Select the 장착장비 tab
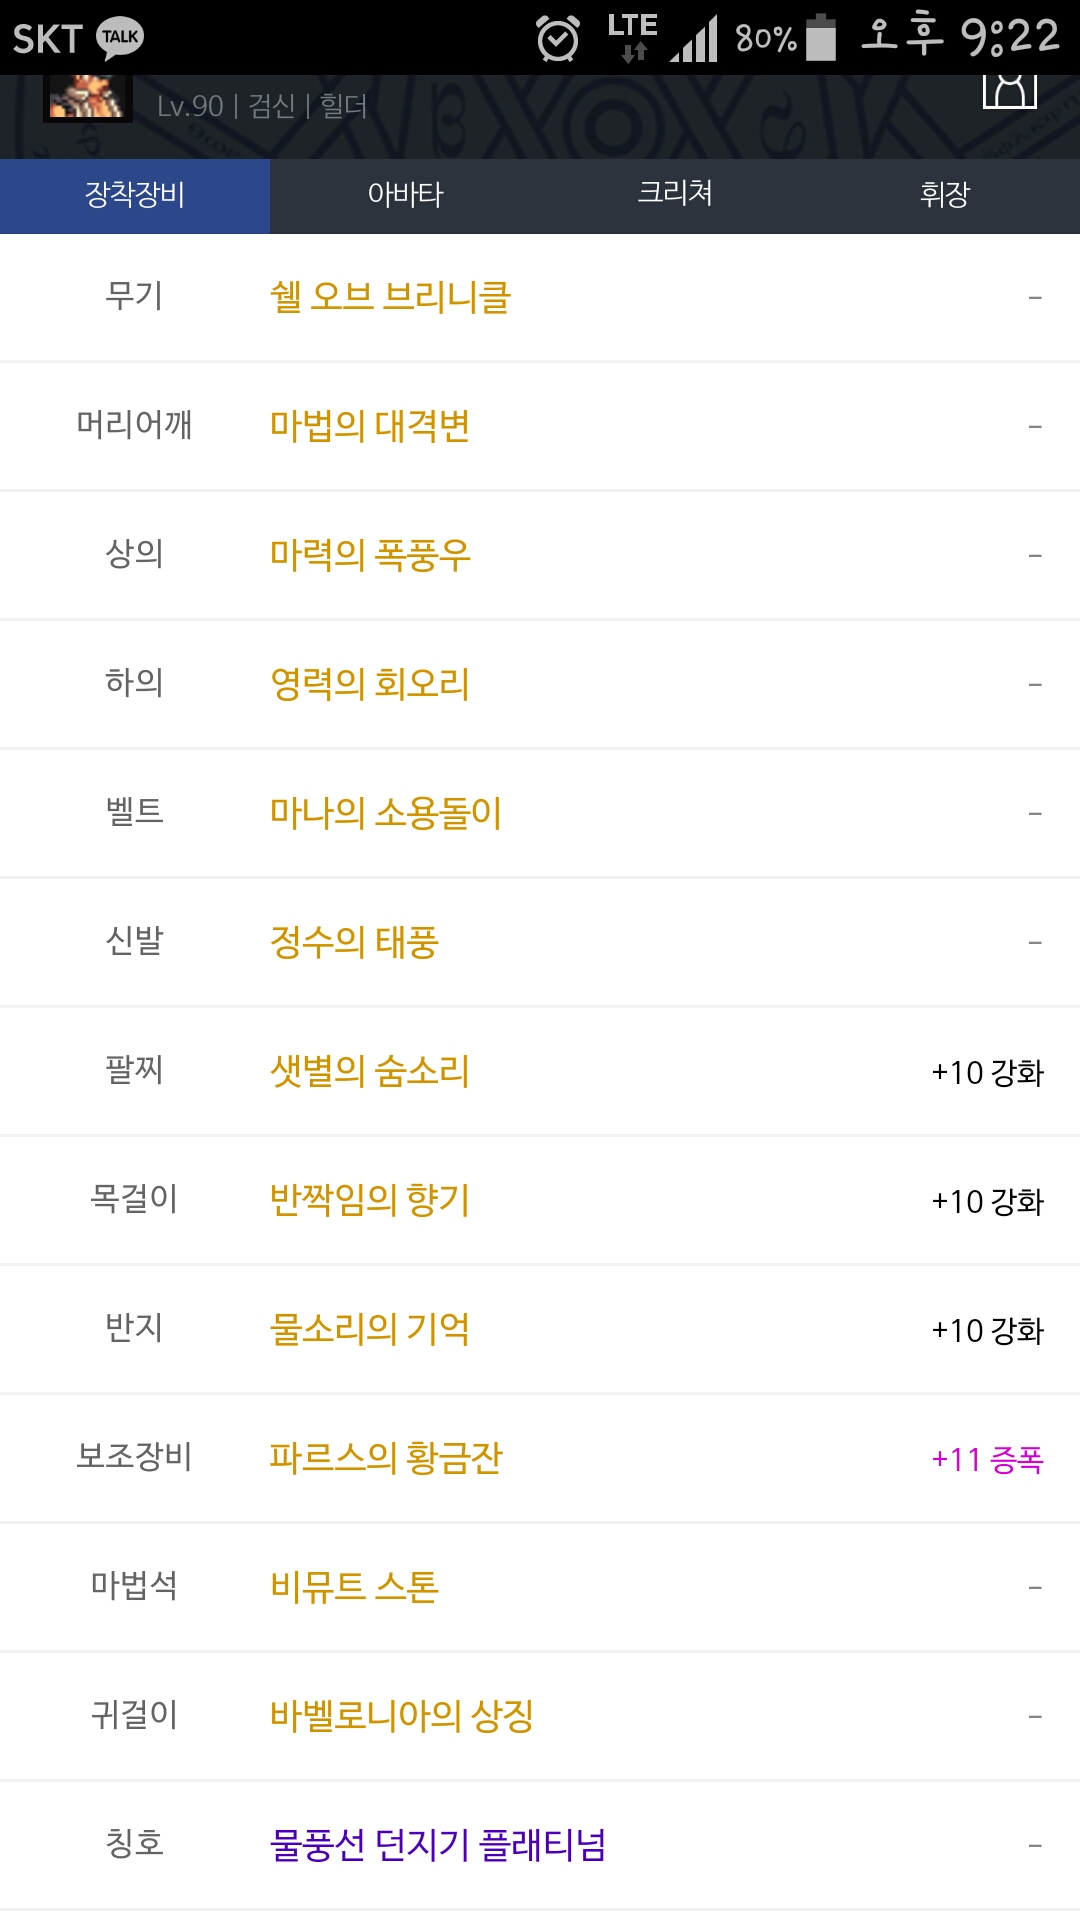The image size is (1080, 1920). 135,195
